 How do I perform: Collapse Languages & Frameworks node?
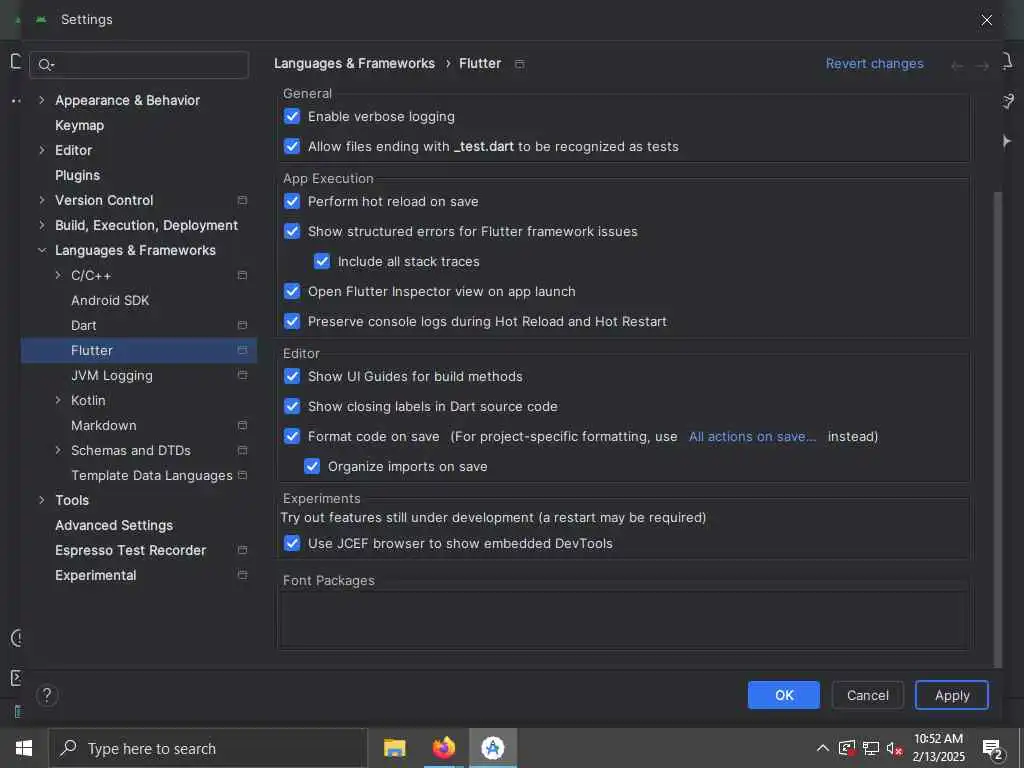pos(42,250)
